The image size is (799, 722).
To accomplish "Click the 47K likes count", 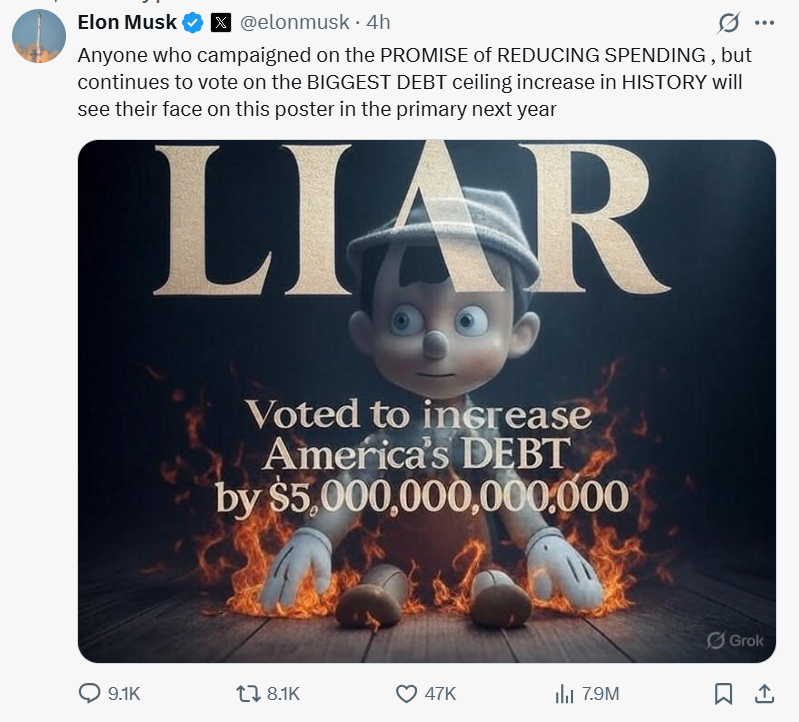I will point(440,693).
